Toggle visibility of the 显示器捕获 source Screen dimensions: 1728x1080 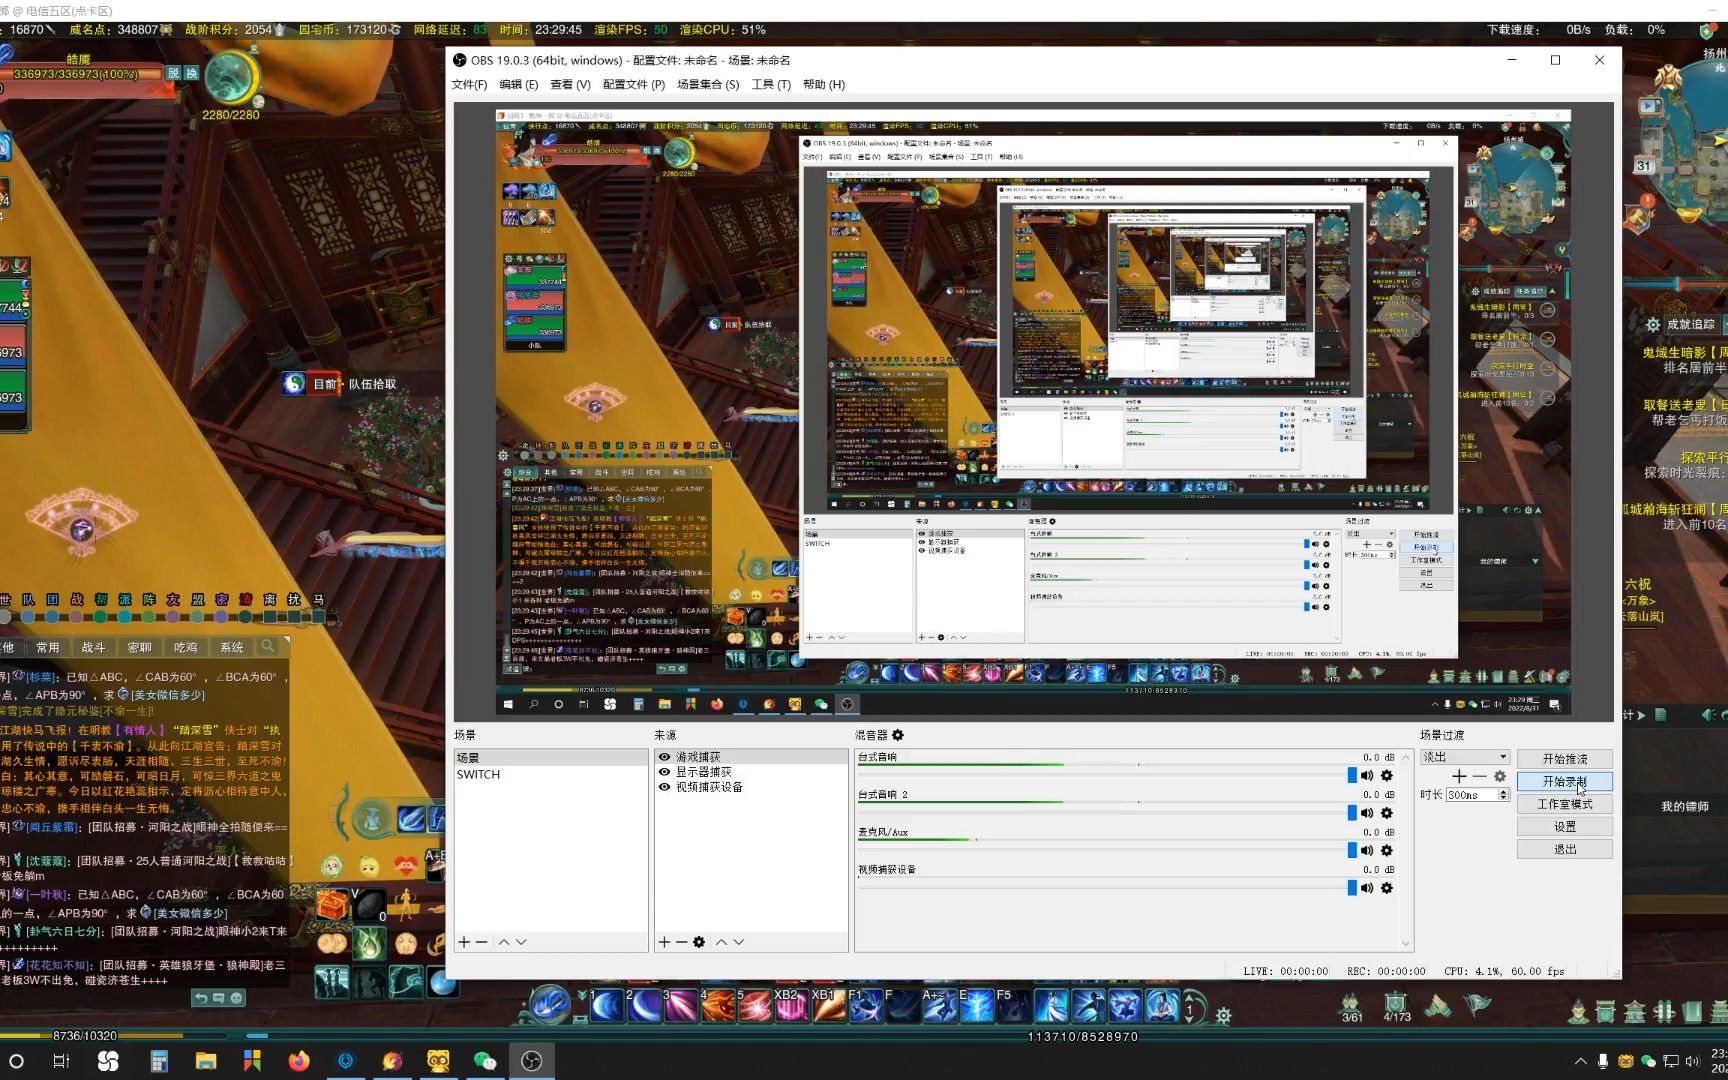tap(664, 772)
